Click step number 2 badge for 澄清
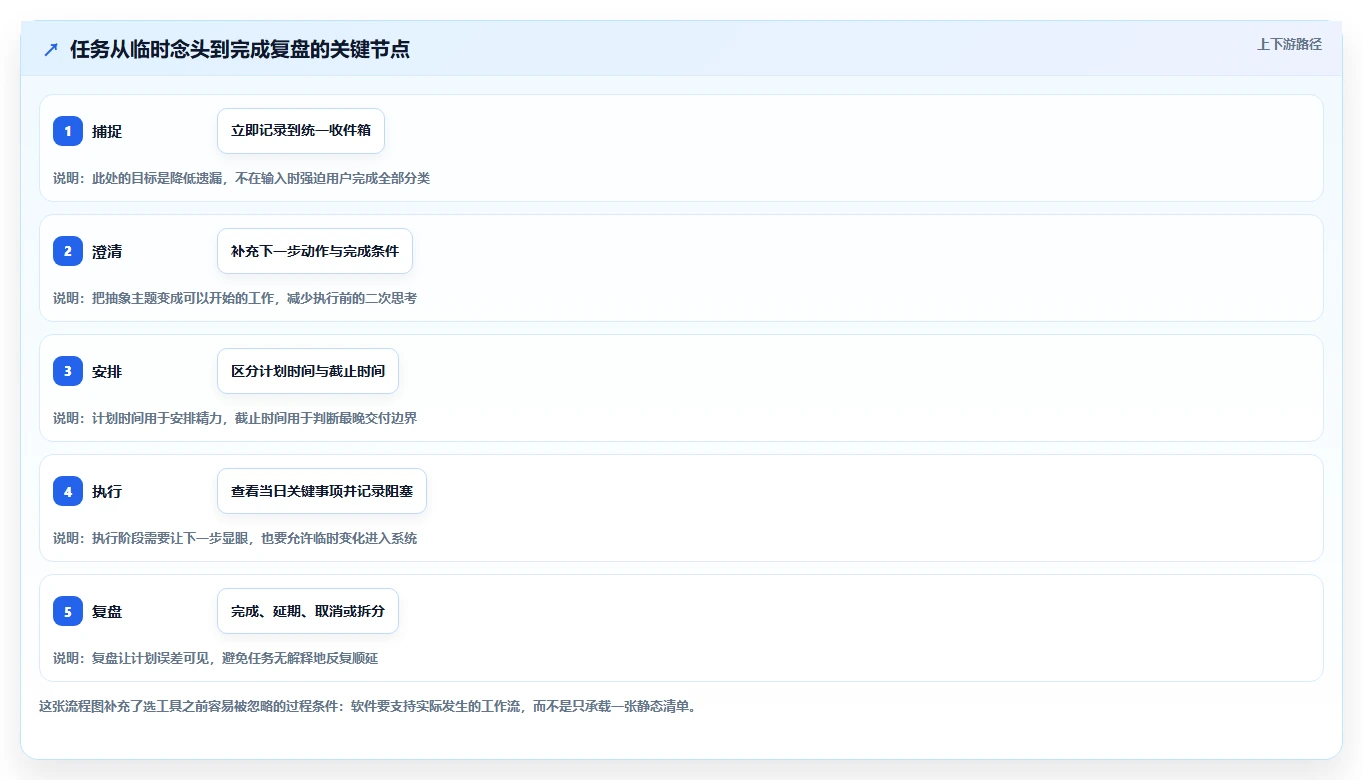Viewport: 1363px width, 780px height. click(x=68, y=251)
